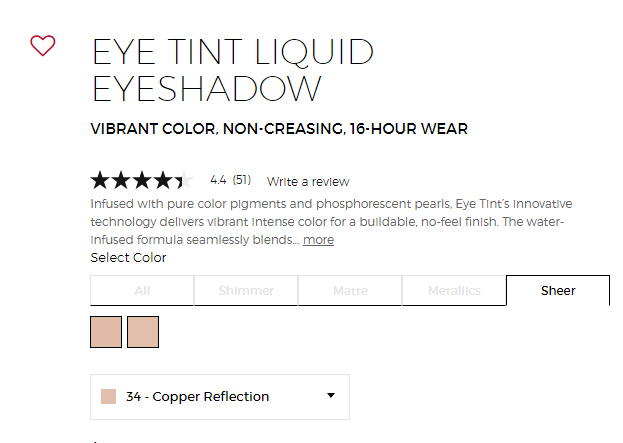Open the review count (51)

(x=242, y=180)
